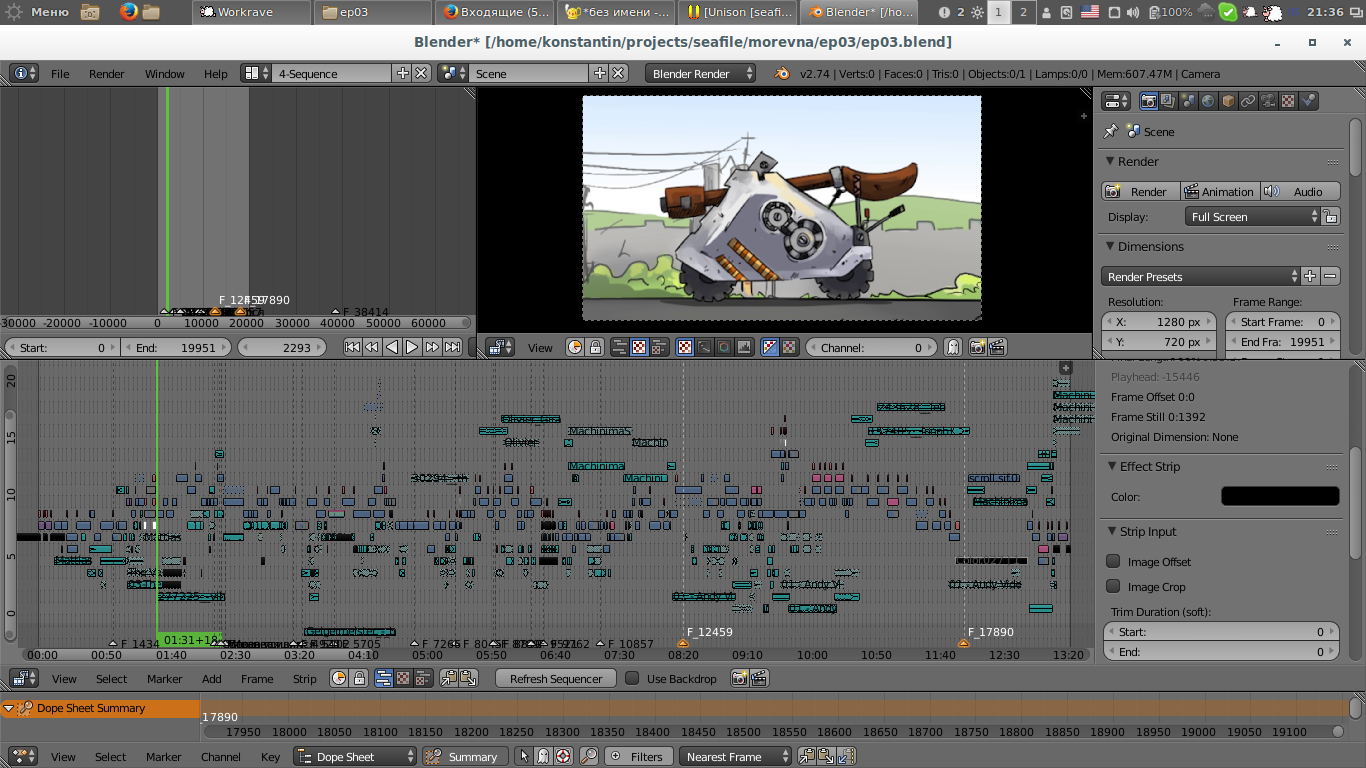Add a new render preset with plus
Image resolution: width=1366 pixels, height=768 pixels.
pos(1310,276)
